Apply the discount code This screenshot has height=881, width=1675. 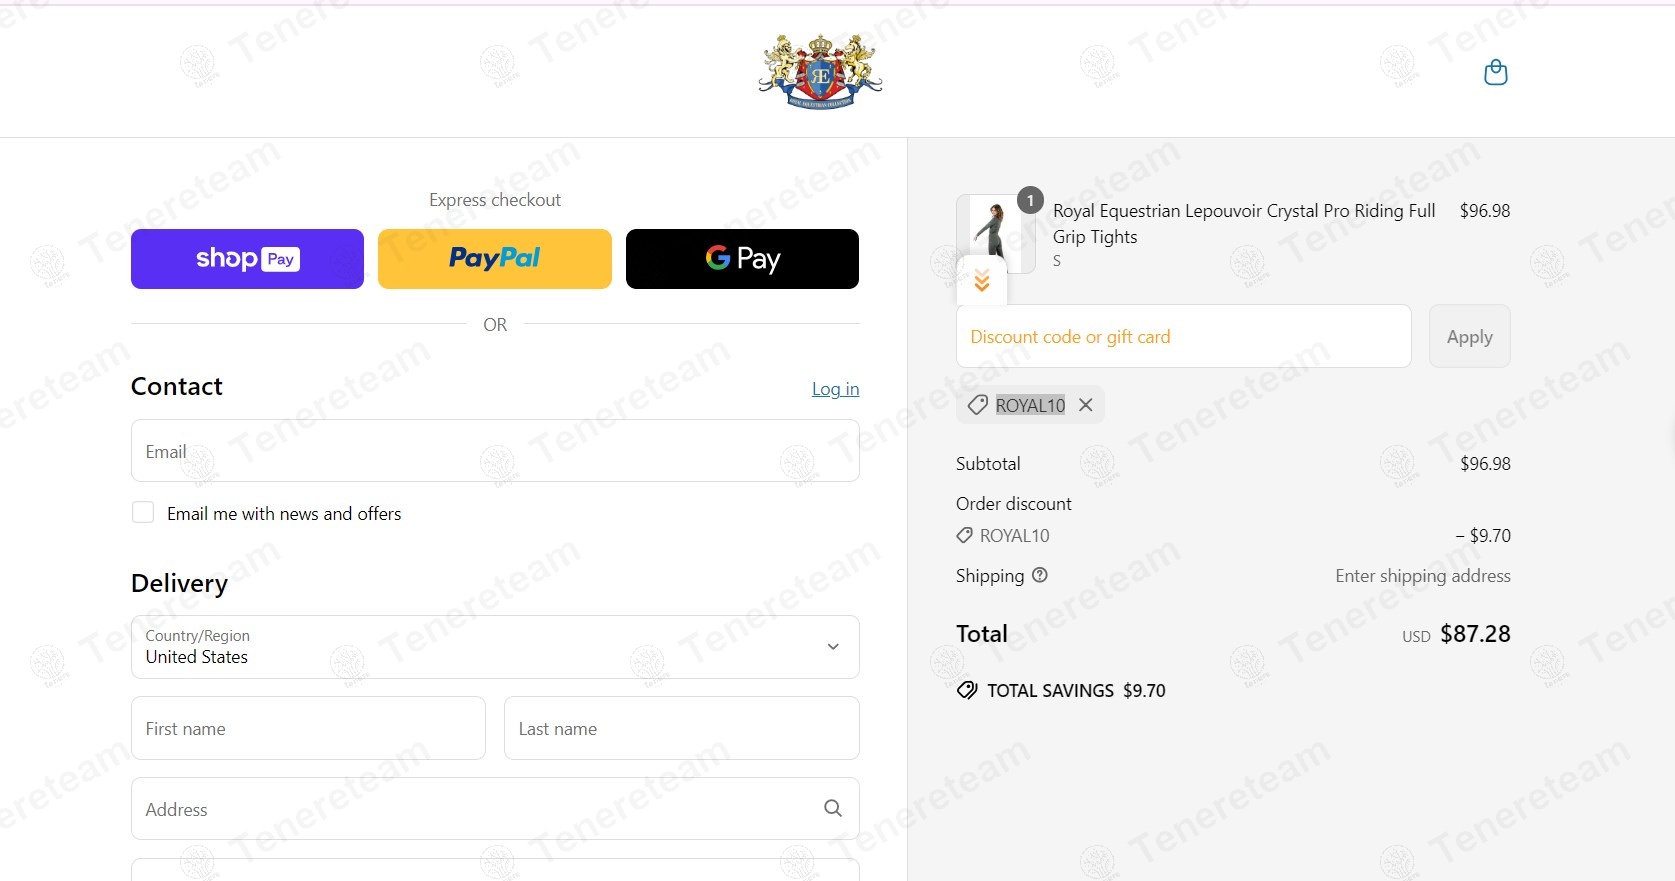coord(1469,336)
